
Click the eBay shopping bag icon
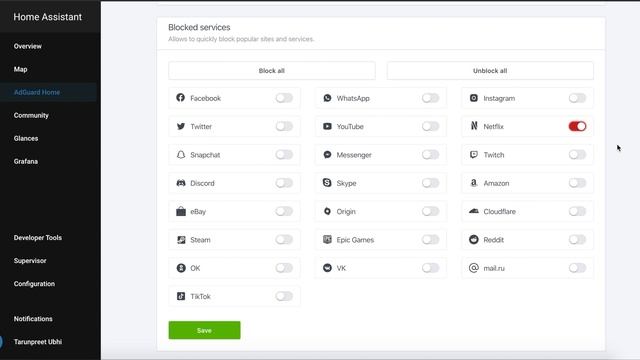coord(180,211)
